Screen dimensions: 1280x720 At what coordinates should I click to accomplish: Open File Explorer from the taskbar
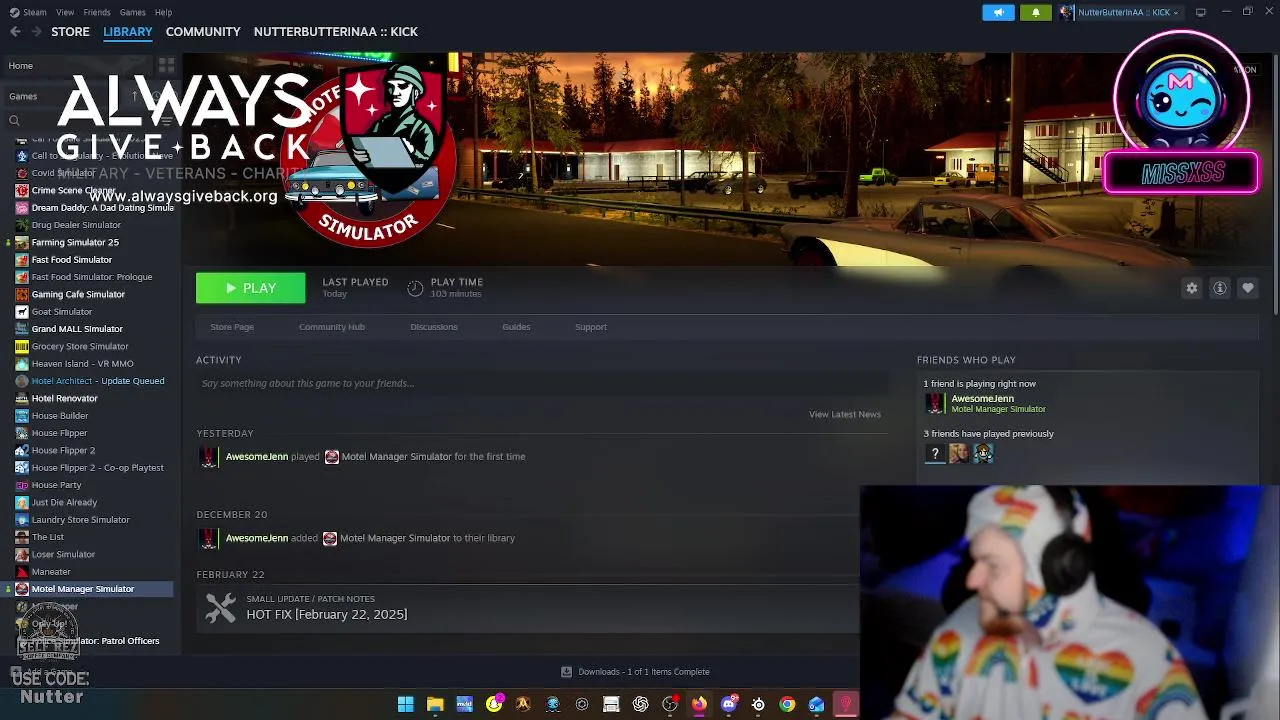coord(435,704)
